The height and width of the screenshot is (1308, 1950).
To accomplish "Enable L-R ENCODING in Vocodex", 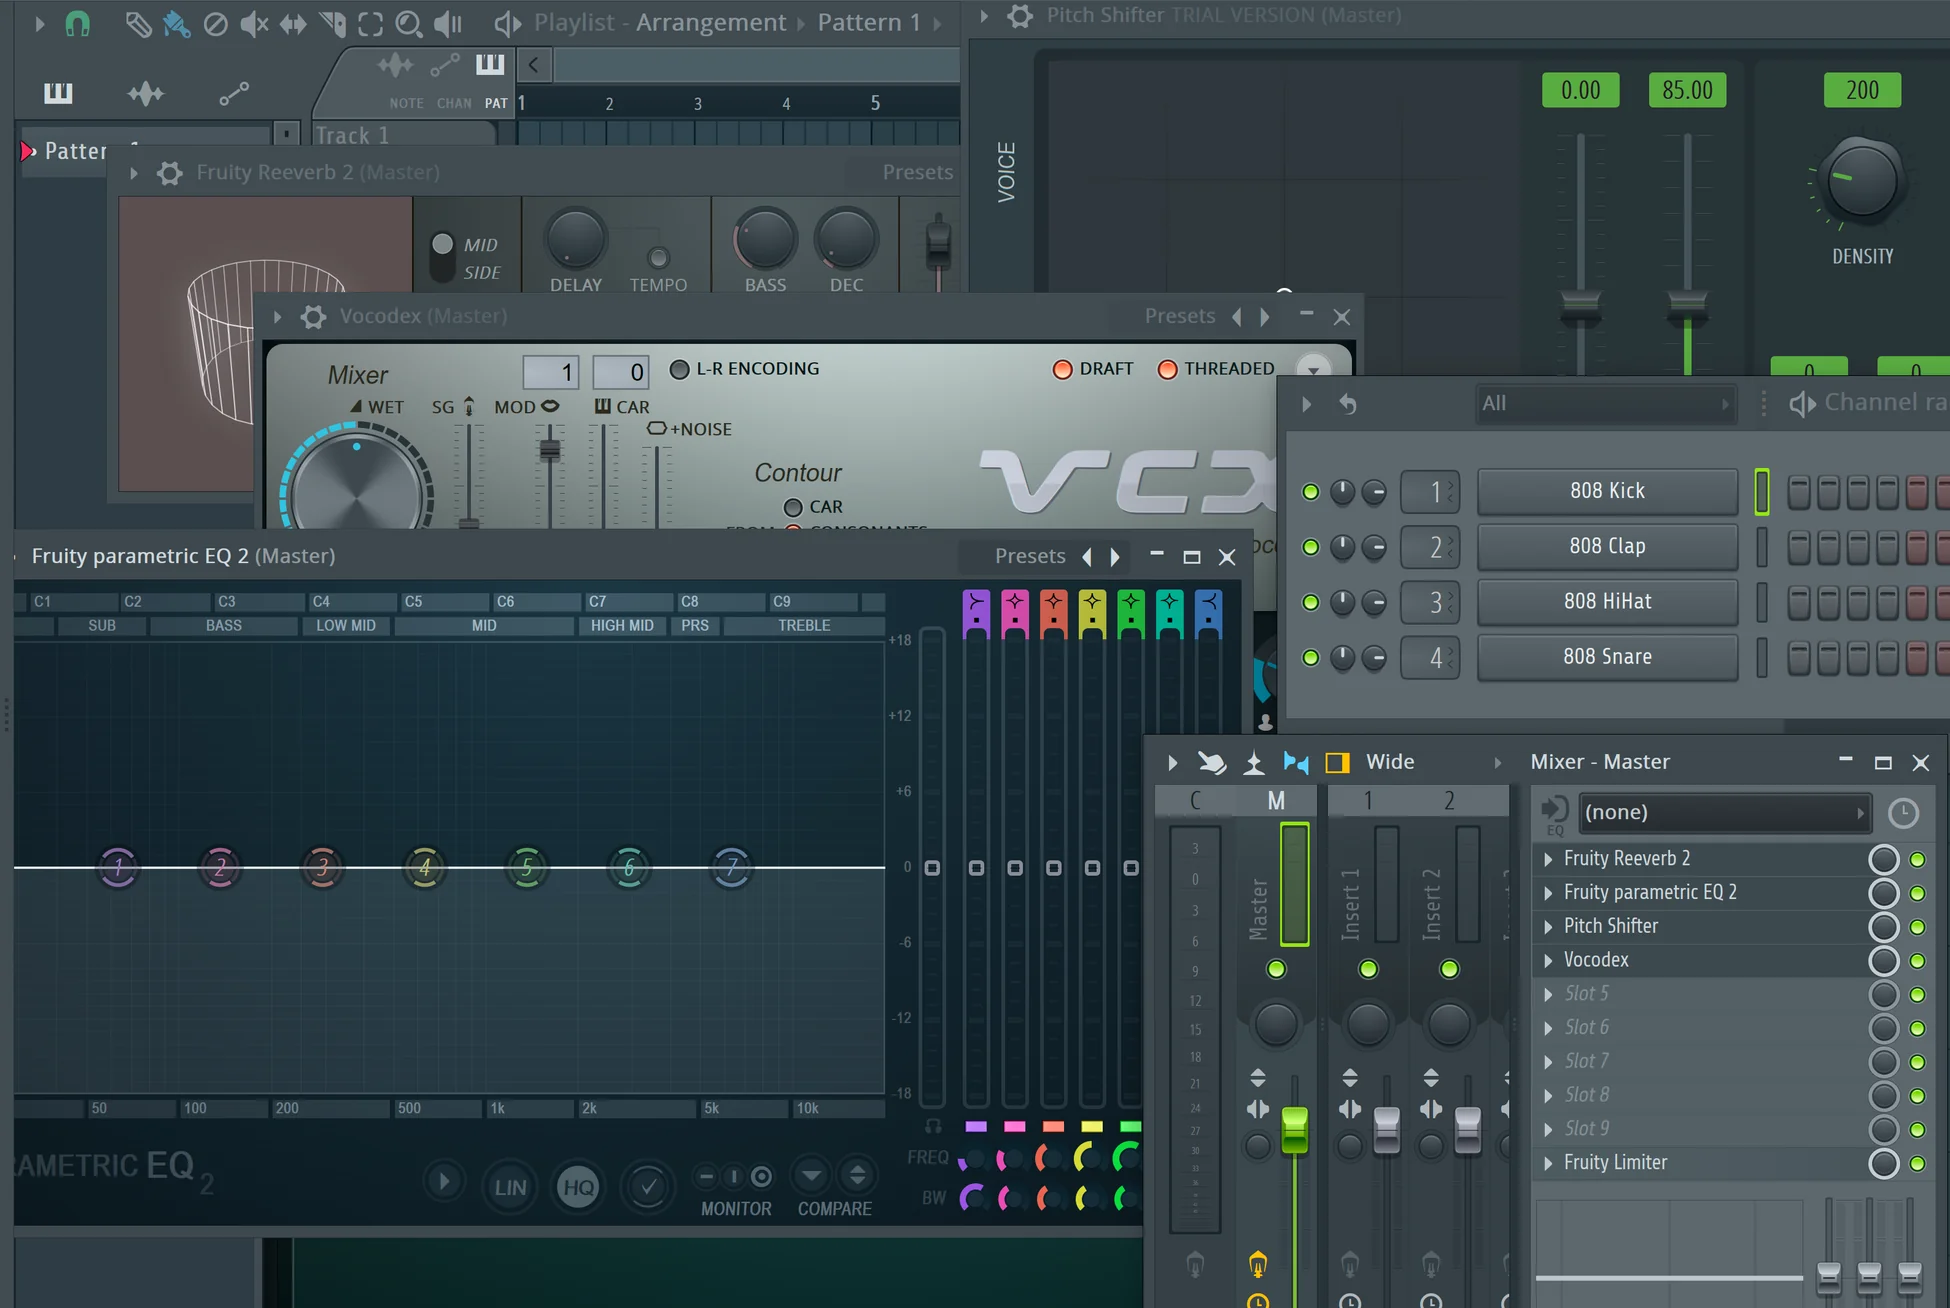I will (x=679, y=369).
